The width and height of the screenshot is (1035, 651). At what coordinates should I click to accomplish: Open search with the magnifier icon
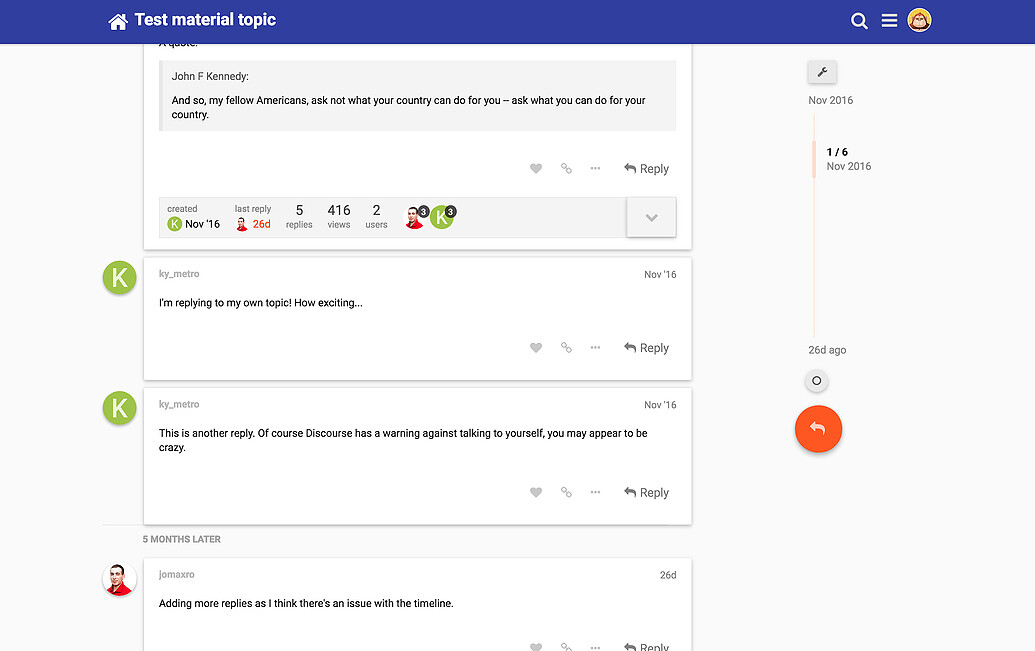tap(859, 21)
